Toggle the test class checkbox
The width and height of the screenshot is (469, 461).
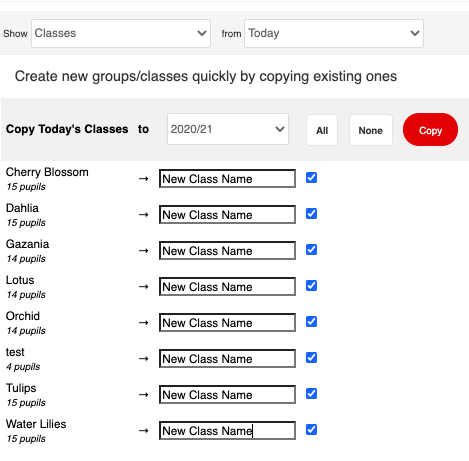pos(311,358)
